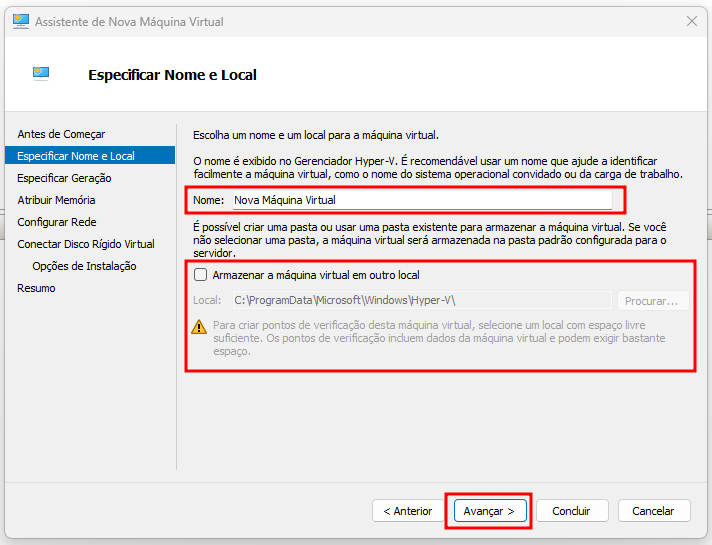
Task: Click the Hyper-V wizard title bar icon
Action: pos(20,21)
